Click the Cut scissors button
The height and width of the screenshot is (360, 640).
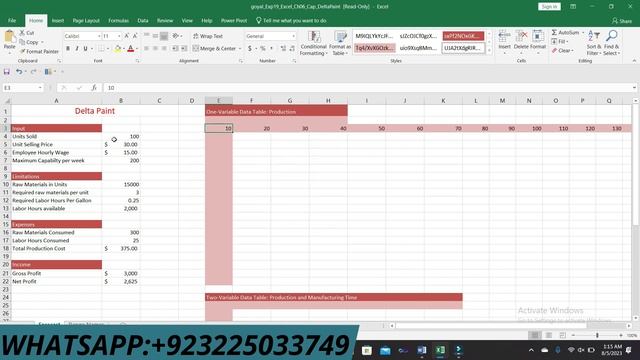pos(27,33)
